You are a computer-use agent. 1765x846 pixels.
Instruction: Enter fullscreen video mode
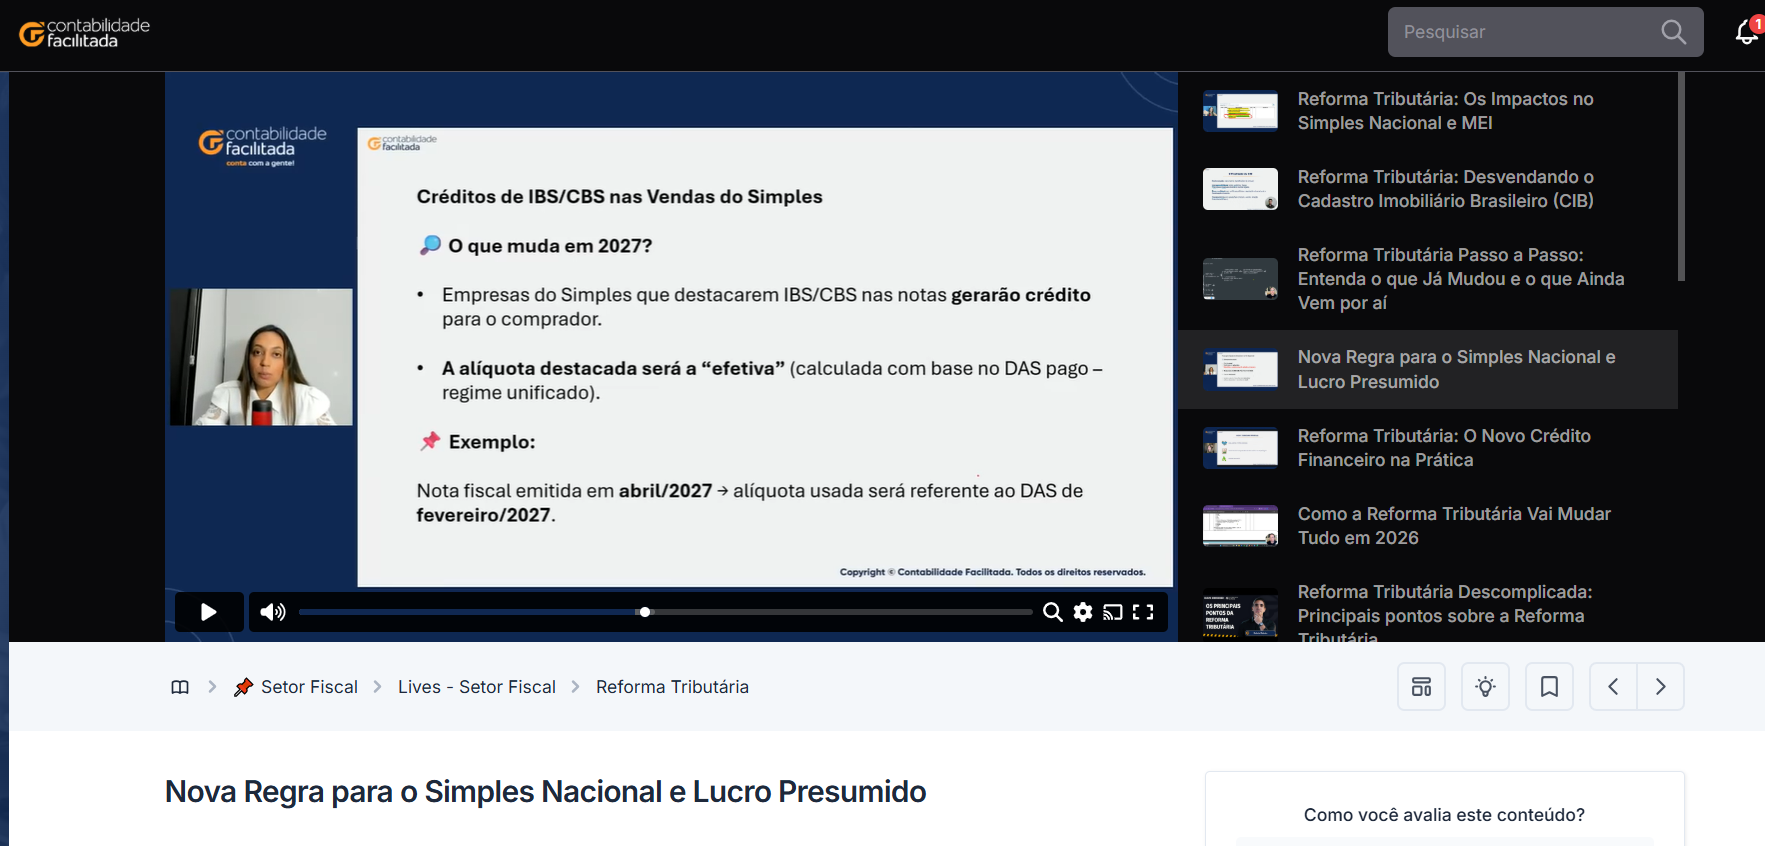click(1143, 612)
